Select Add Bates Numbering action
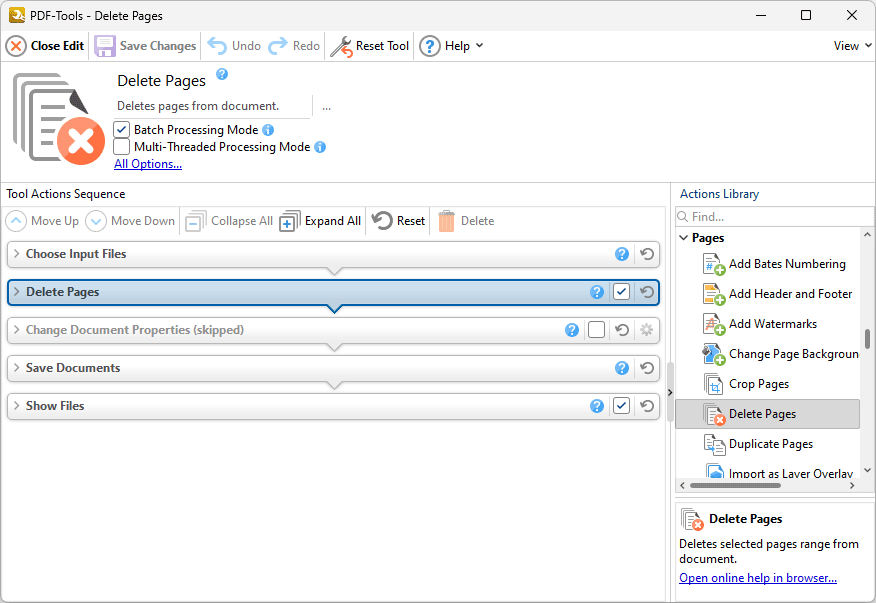Image resolution: width=876 pixels, height=603 pixels. (x=775, y=264)
